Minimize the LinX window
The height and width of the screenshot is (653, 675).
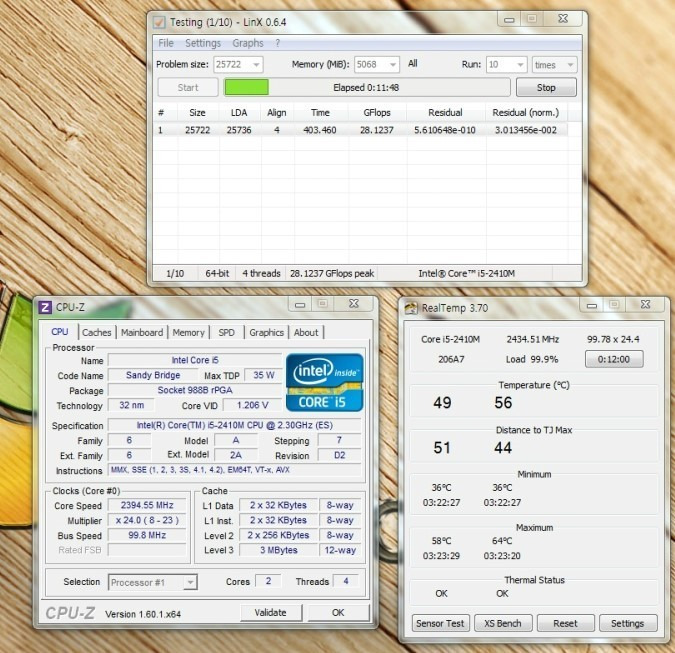[509, 19]
